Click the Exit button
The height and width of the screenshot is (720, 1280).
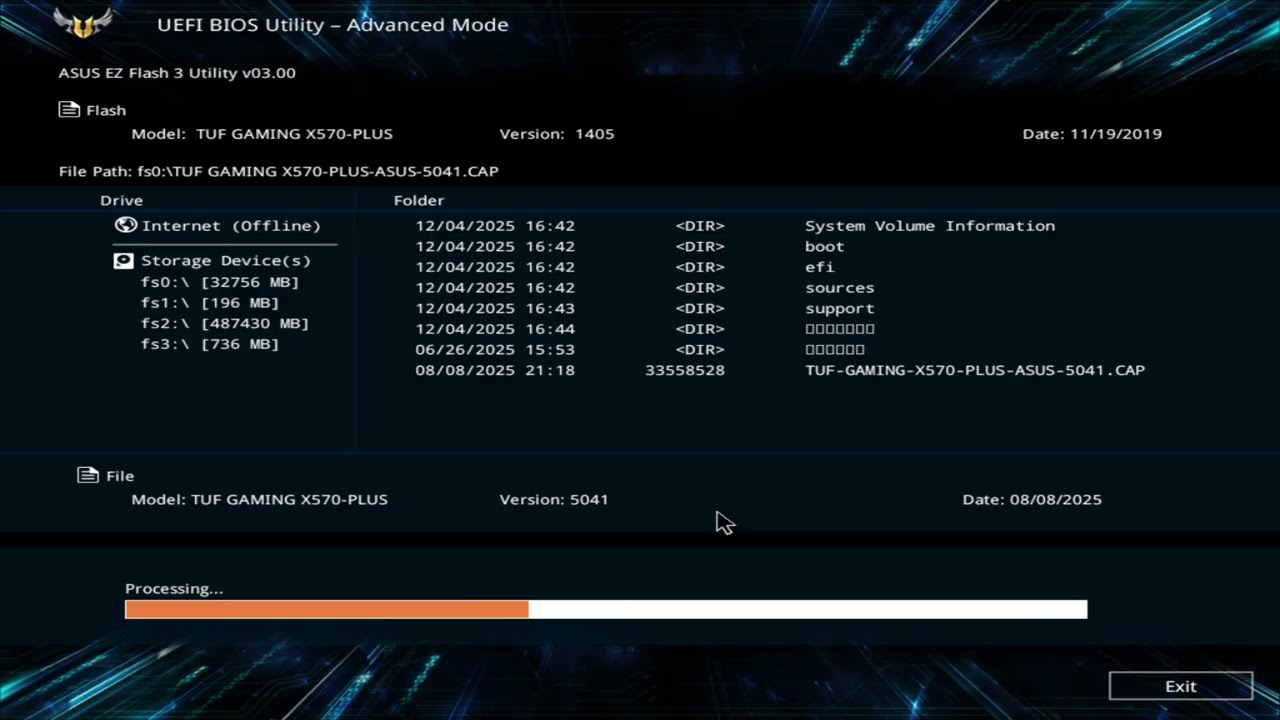[x=1181, y=686]
